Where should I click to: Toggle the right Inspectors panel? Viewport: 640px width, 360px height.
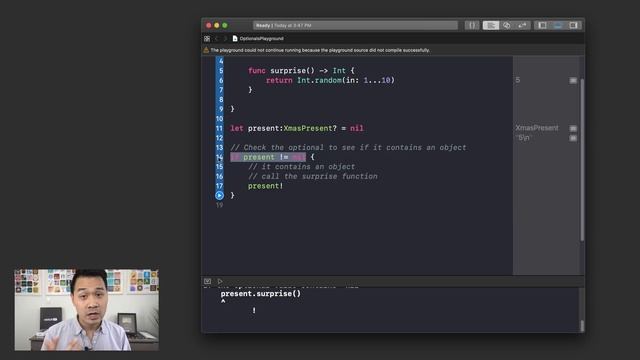(573, 25)
